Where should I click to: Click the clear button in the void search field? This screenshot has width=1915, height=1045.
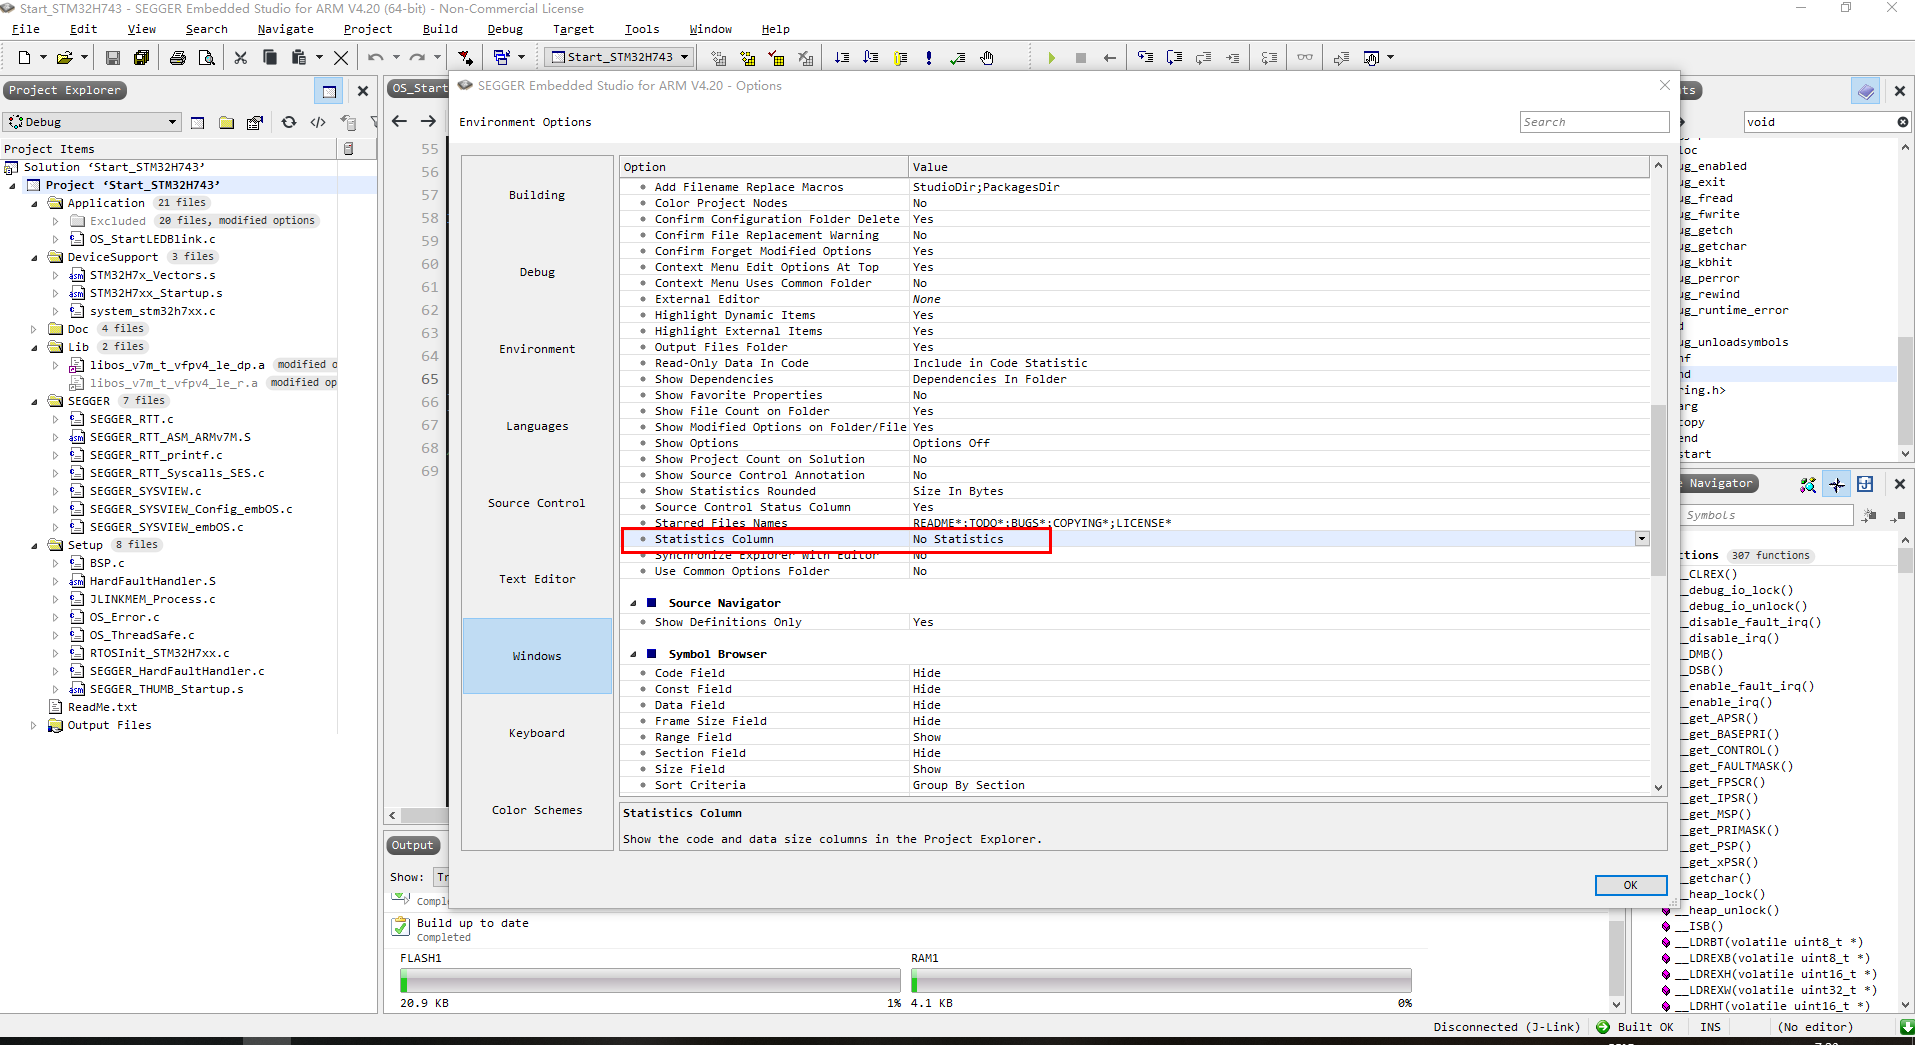coord(1902,122)
